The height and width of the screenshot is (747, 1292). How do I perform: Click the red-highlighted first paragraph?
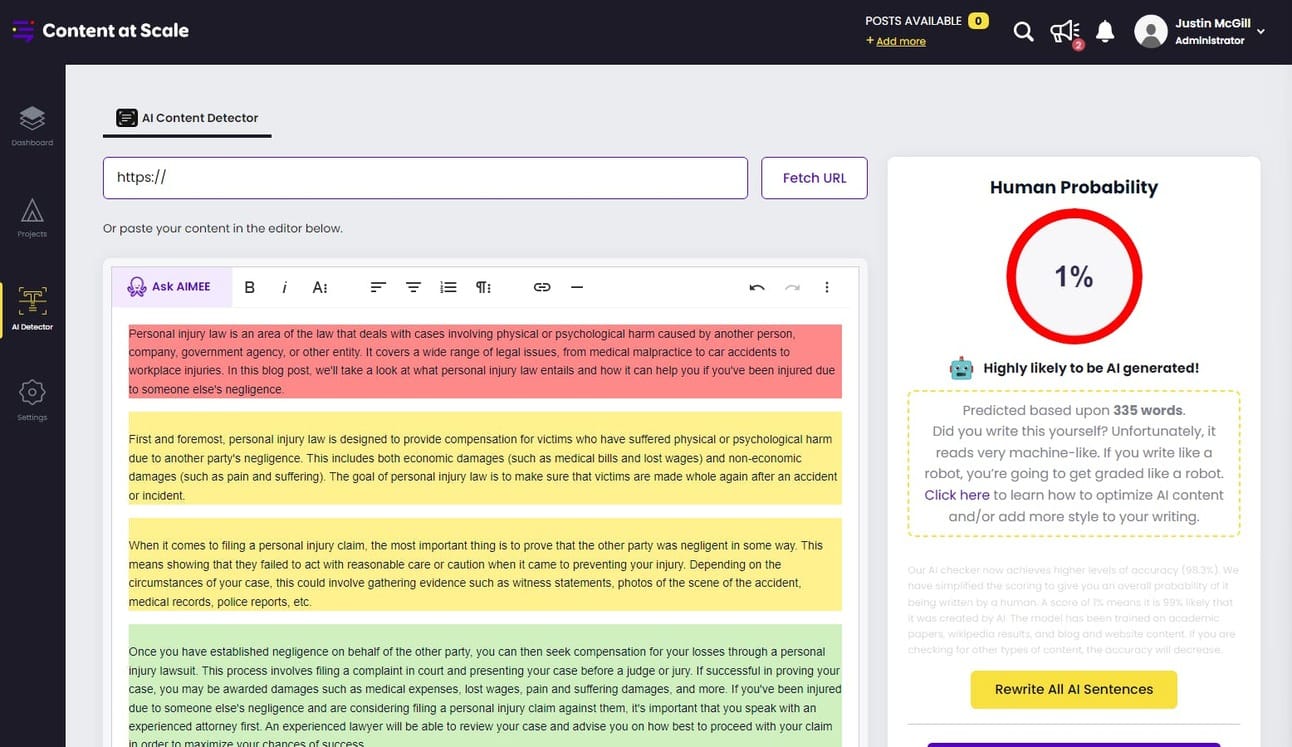[485, 361]
